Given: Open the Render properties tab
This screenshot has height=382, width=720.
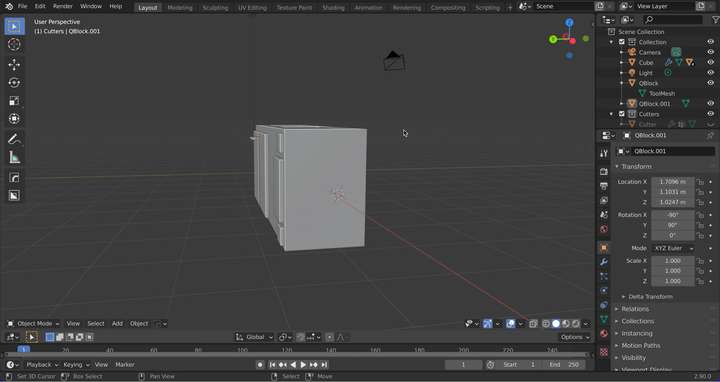Looking at the screenshot, I should [x=604, y=172].
